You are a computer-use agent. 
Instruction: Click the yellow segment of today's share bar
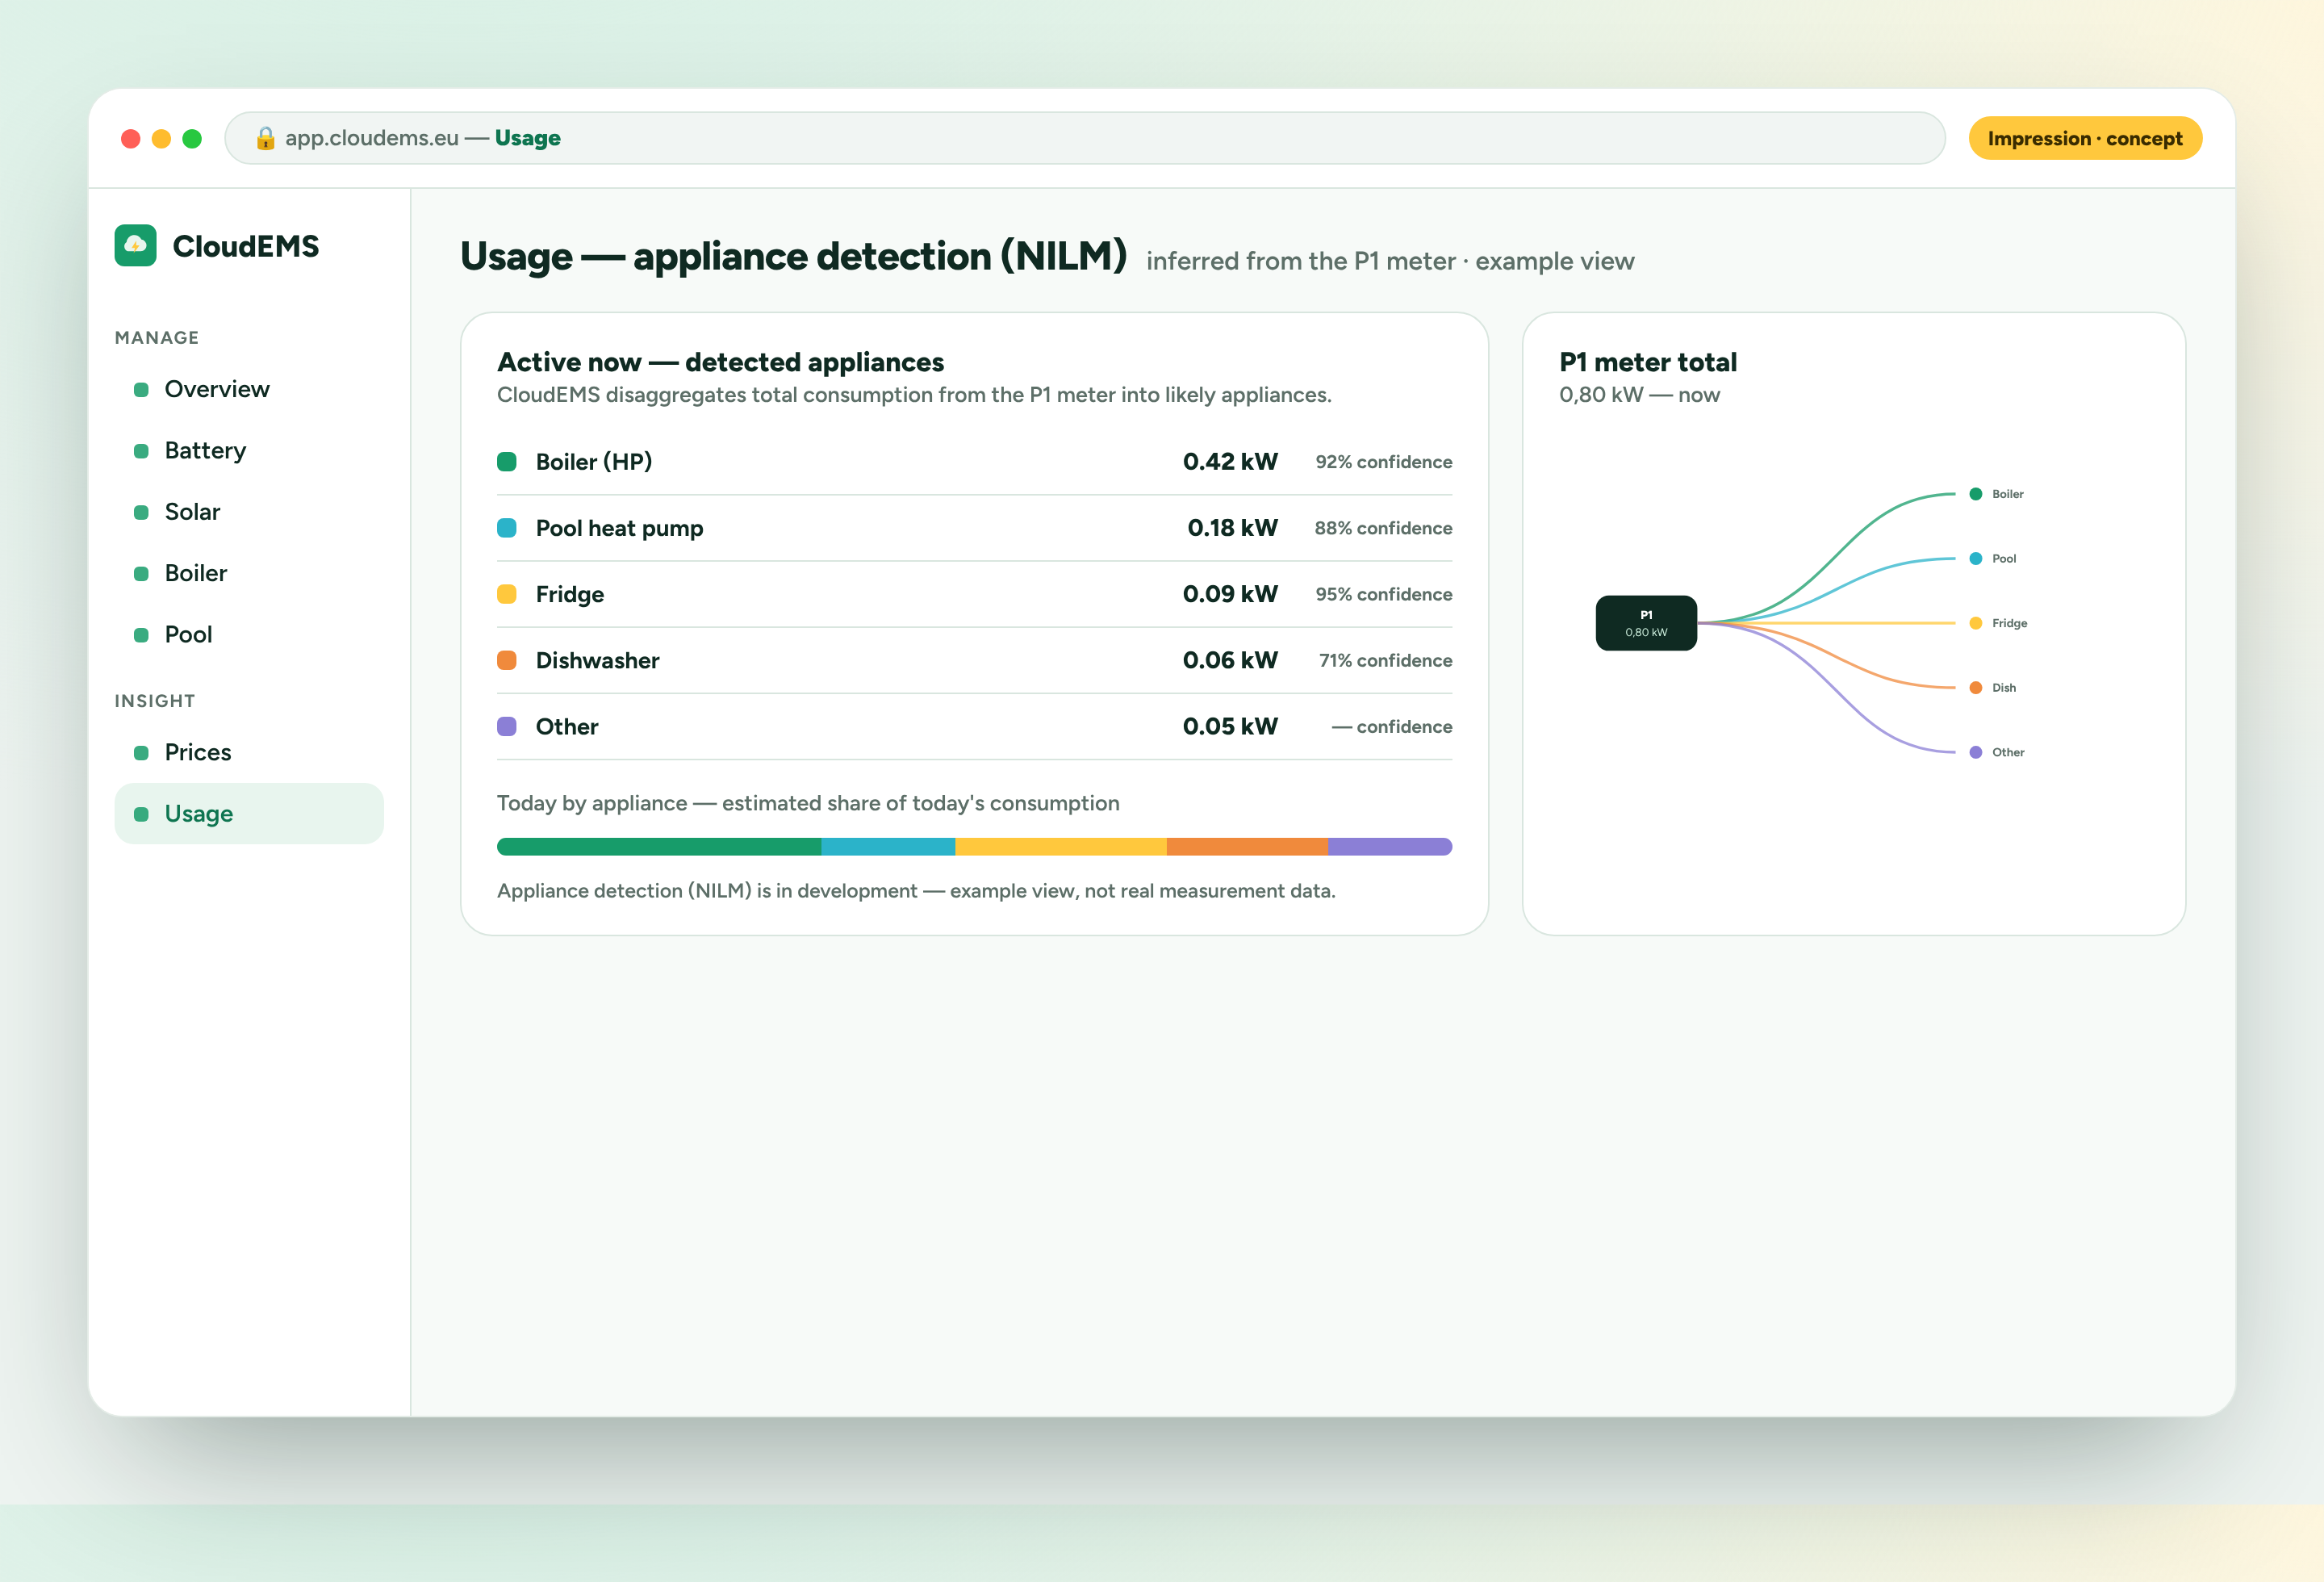1061,847
